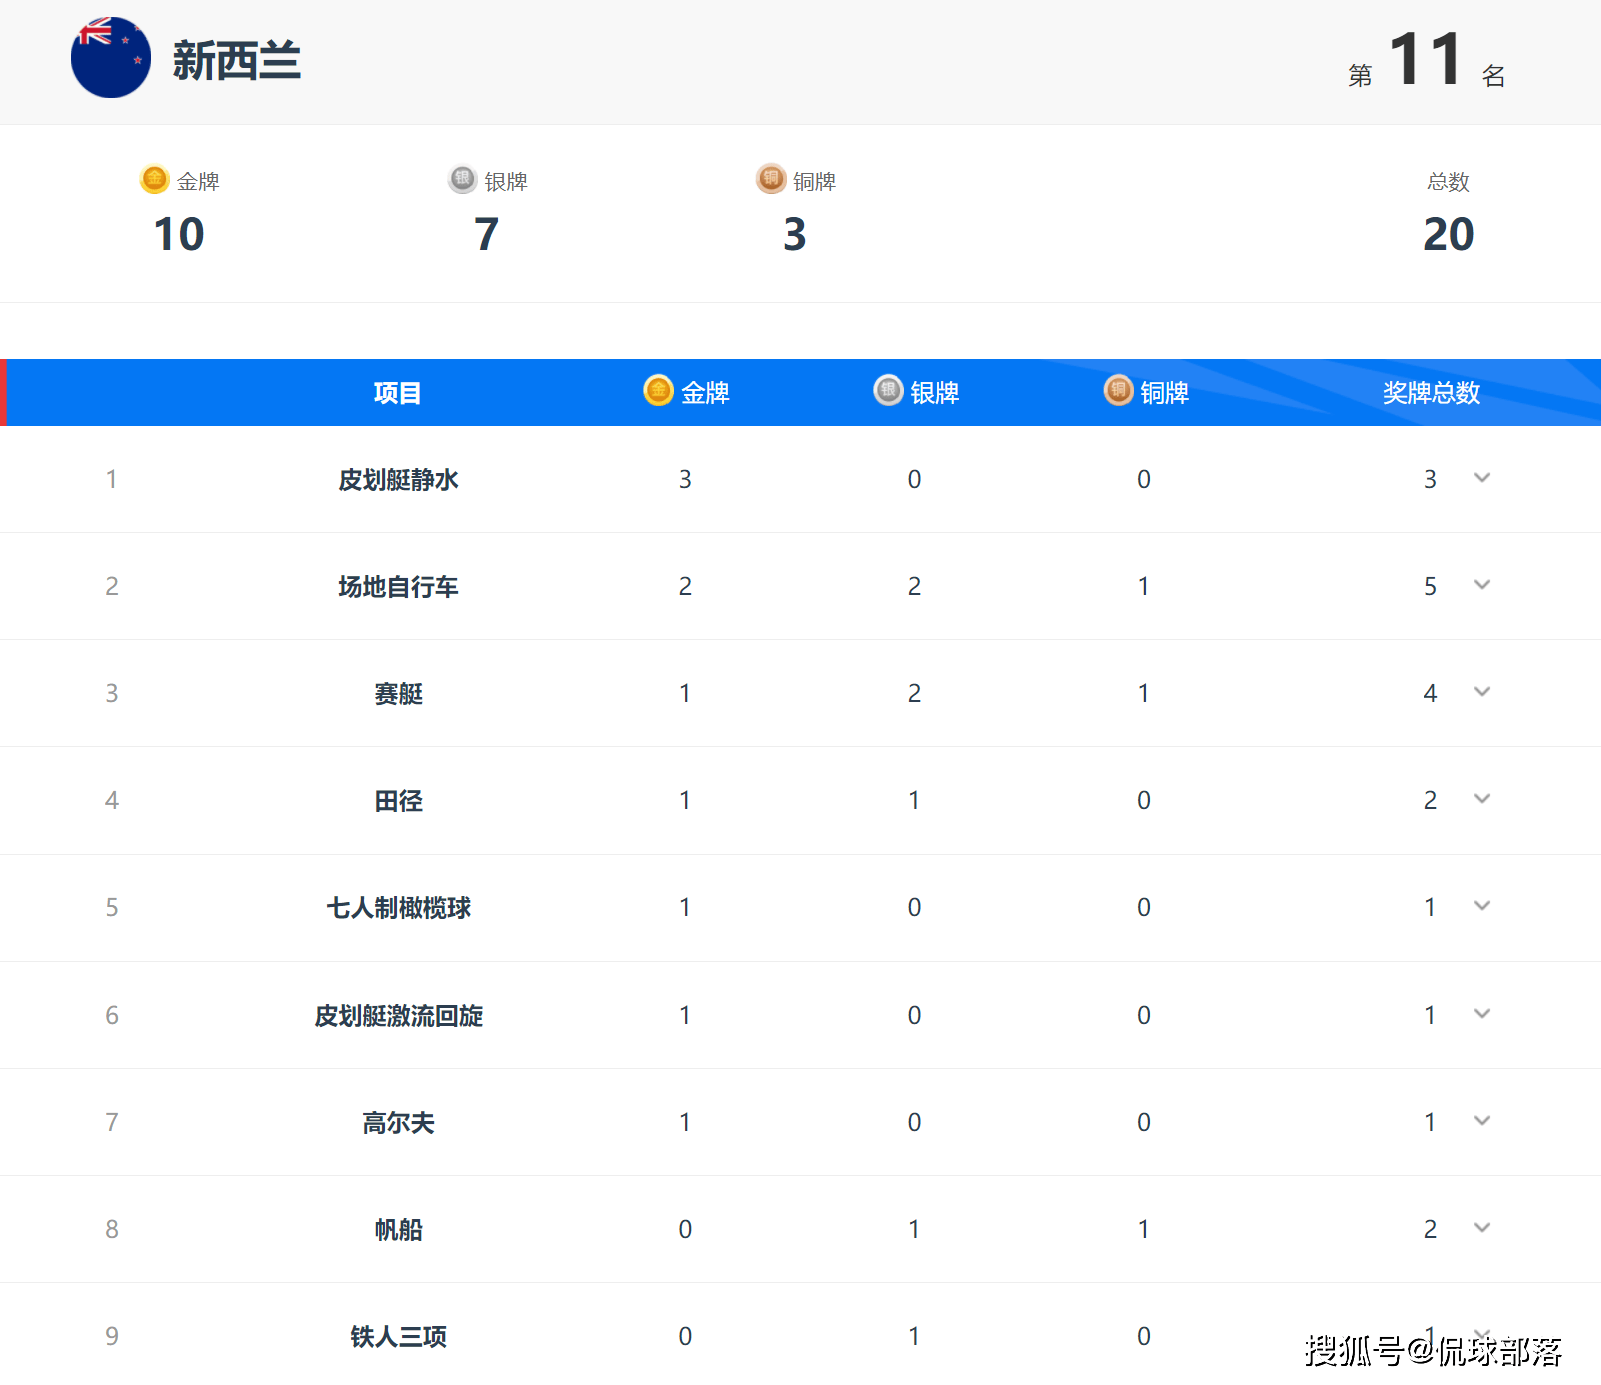Image resolution: width=1601 pixels, height=1385 pixels.
Task: Expand the 场地自行车 row chevron
Action: click(1482, 585)
